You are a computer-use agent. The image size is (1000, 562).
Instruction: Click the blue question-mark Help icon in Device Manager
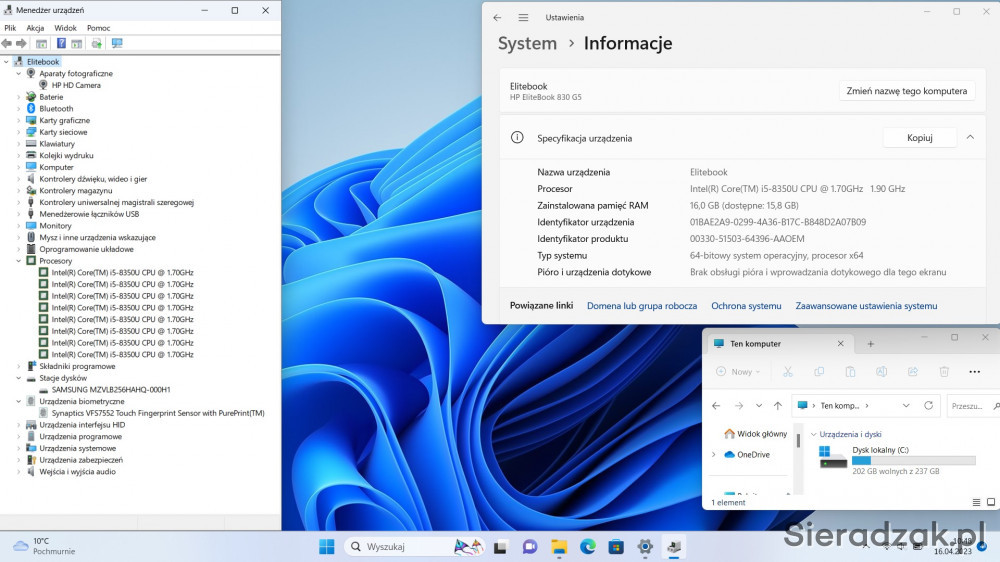[x=61, y=43]
